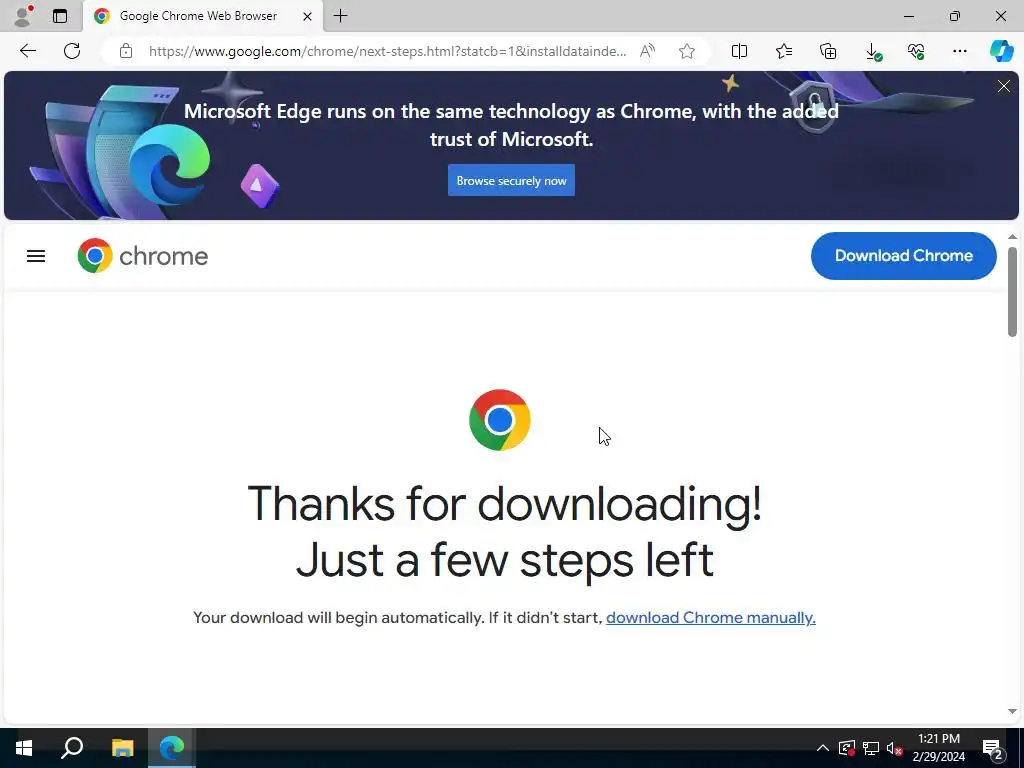Open the tab actions menu icon

(60, 16)
